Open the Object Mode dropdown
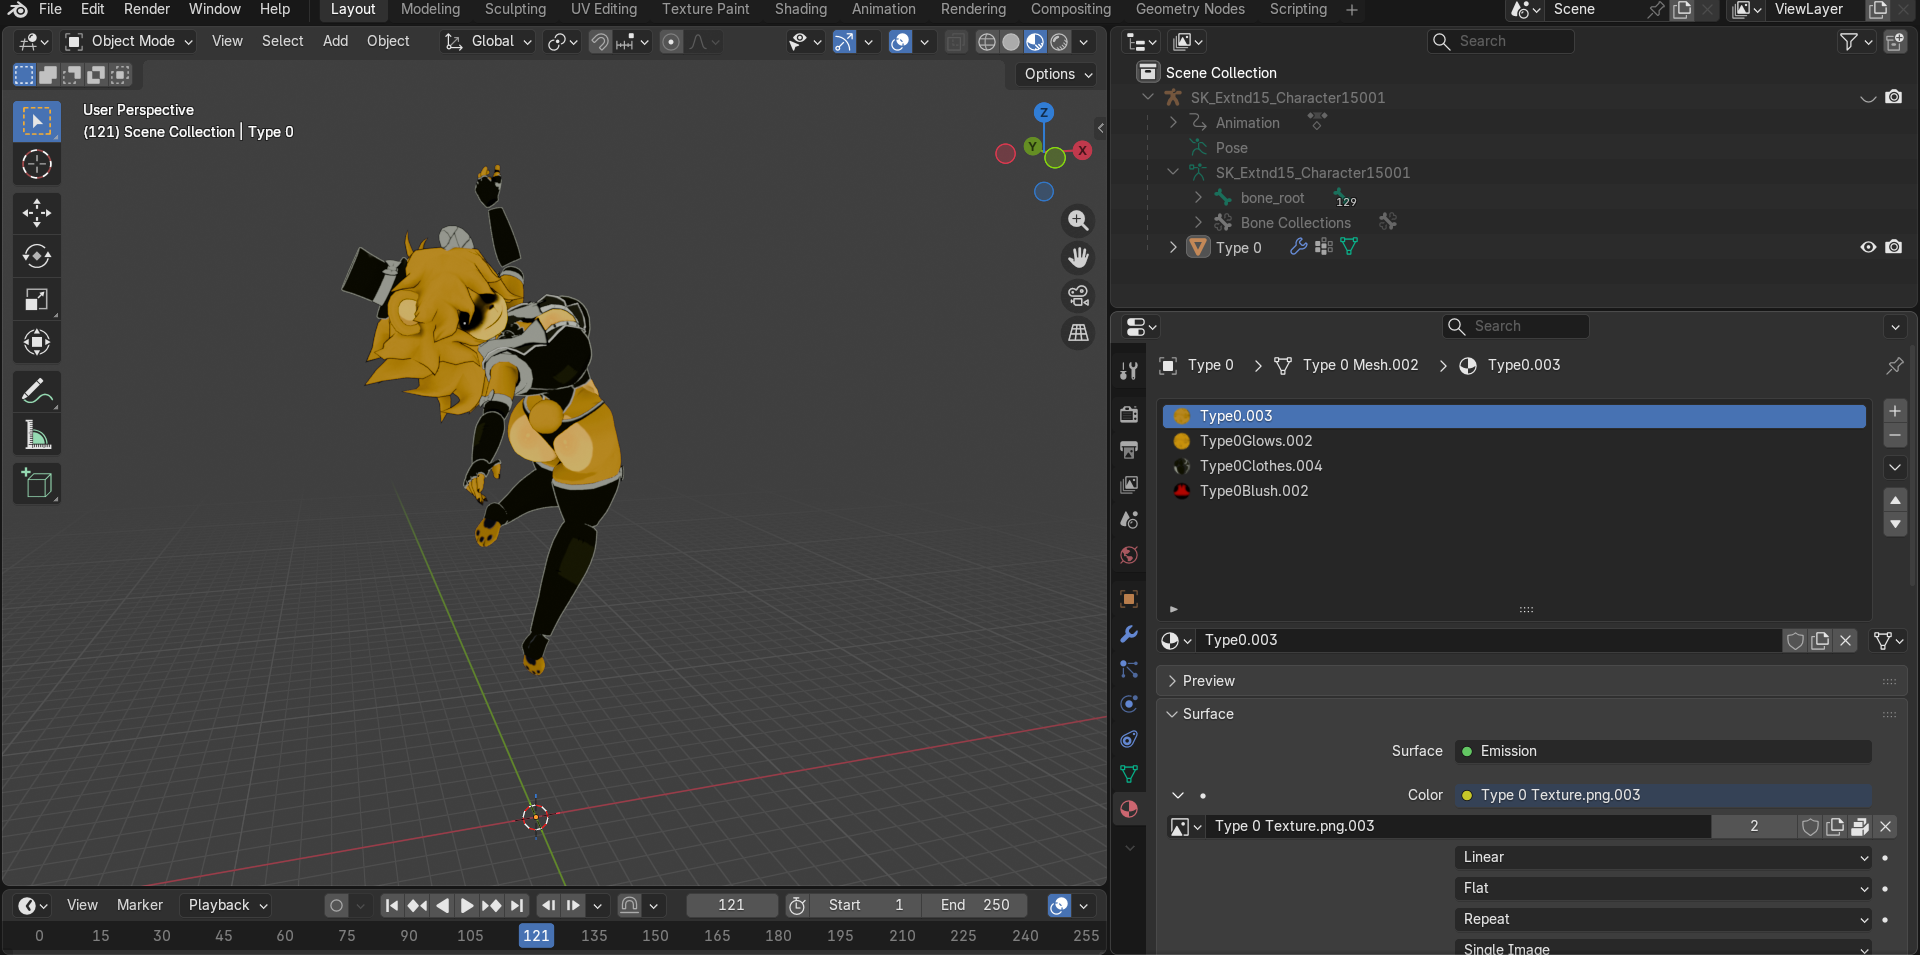 click(129, 41)
